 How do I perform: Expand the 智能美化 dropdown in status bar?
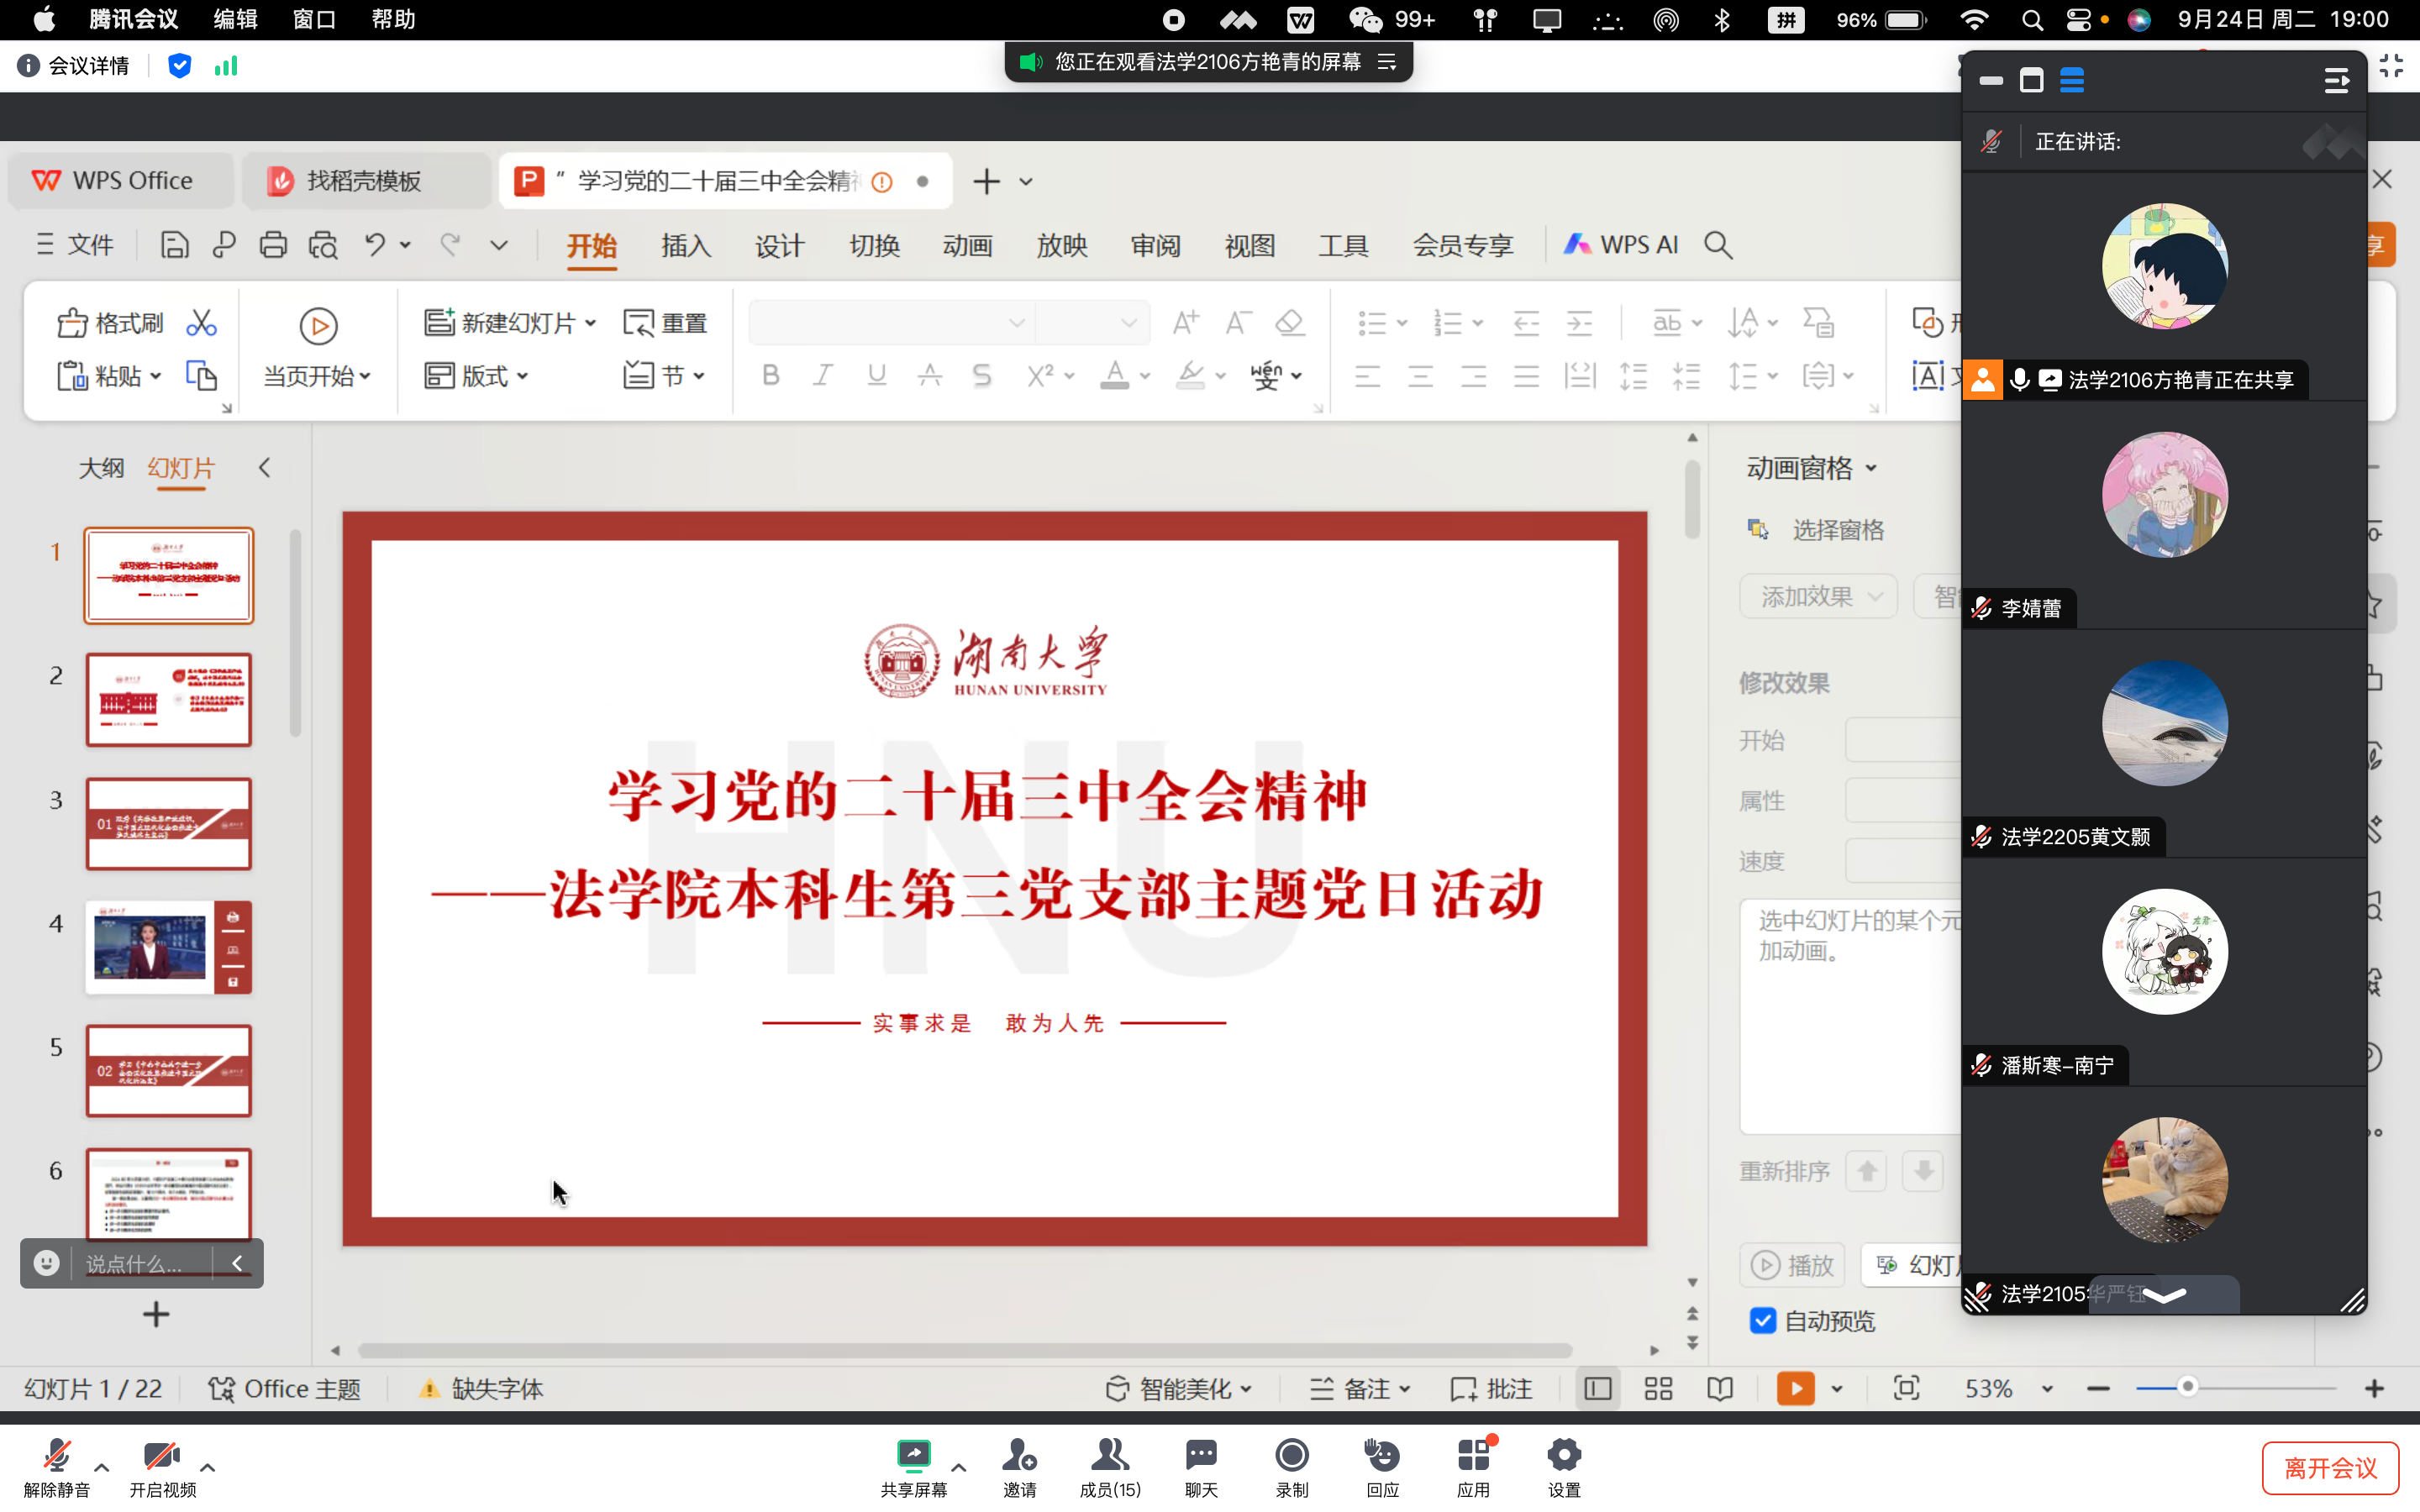[x=1247, y=1389]
